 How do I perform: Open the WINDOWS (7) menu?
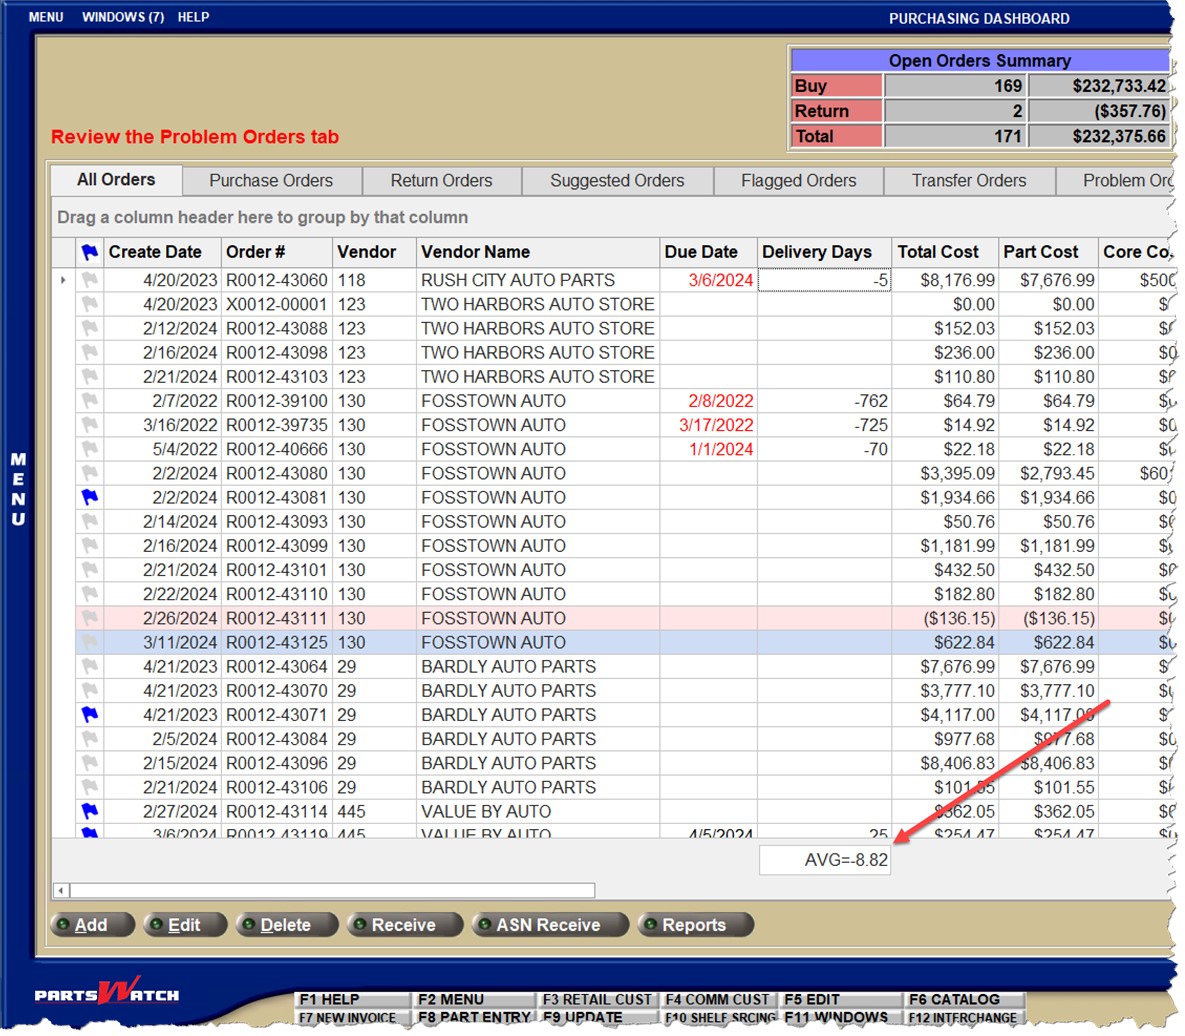point(123,17)
